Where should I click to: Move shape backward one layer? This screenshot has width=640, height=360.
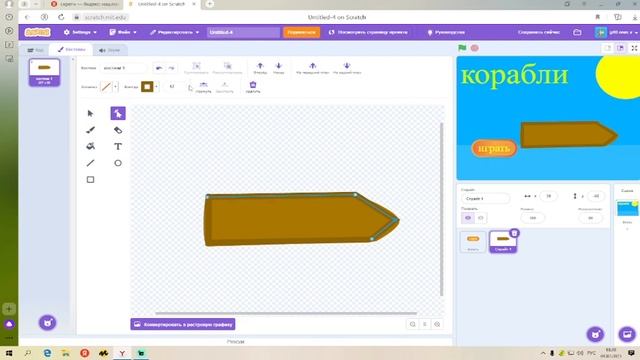click(x=279, y=68)
